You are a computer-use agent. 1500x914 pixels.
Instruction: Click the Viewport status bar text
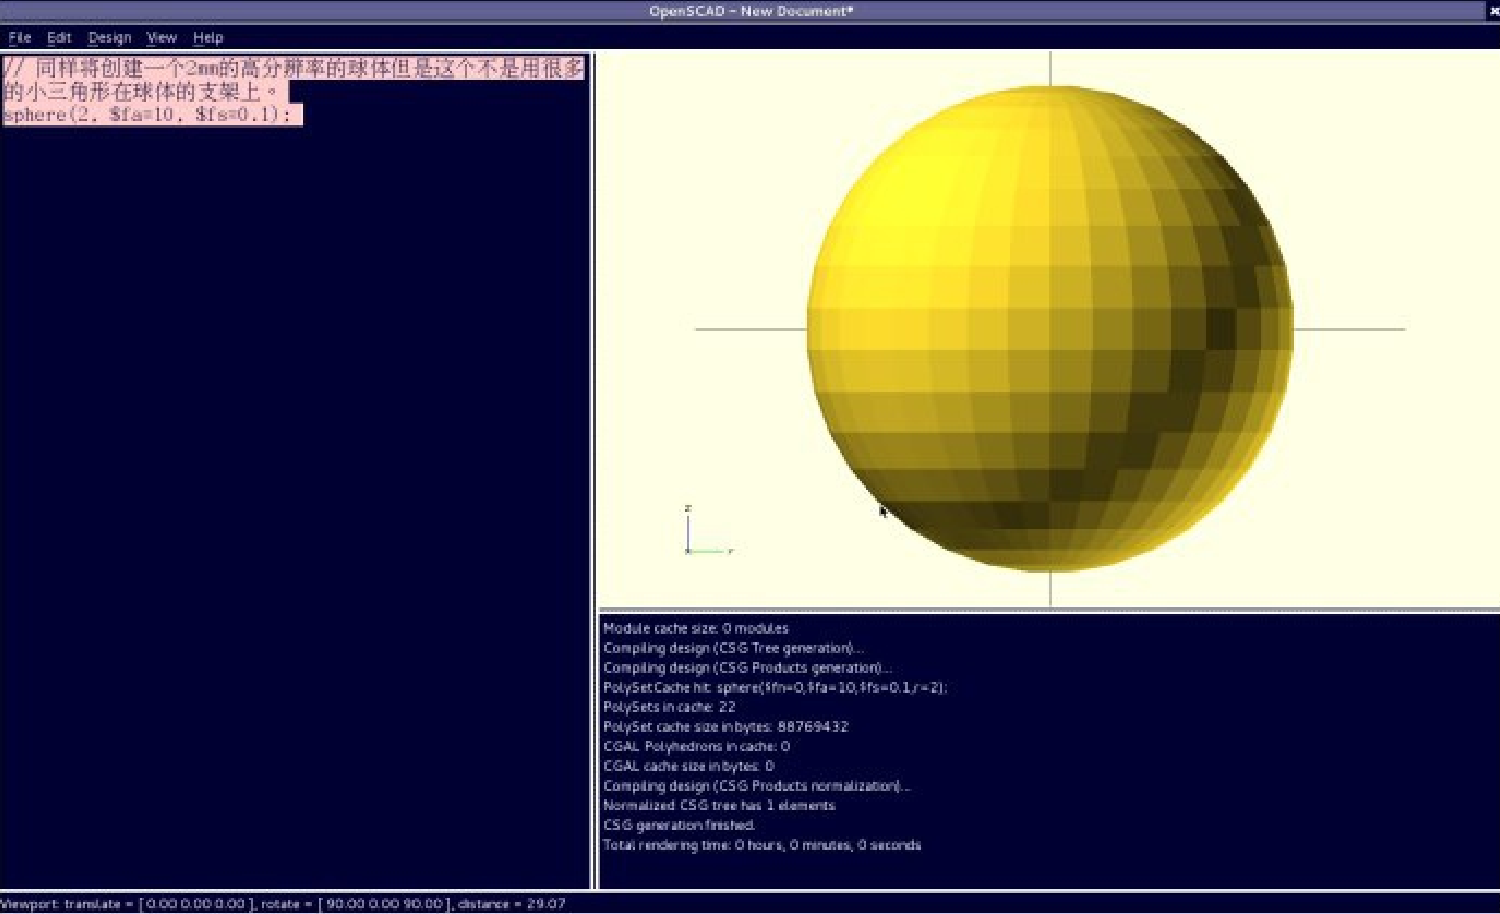coord(283,904)
